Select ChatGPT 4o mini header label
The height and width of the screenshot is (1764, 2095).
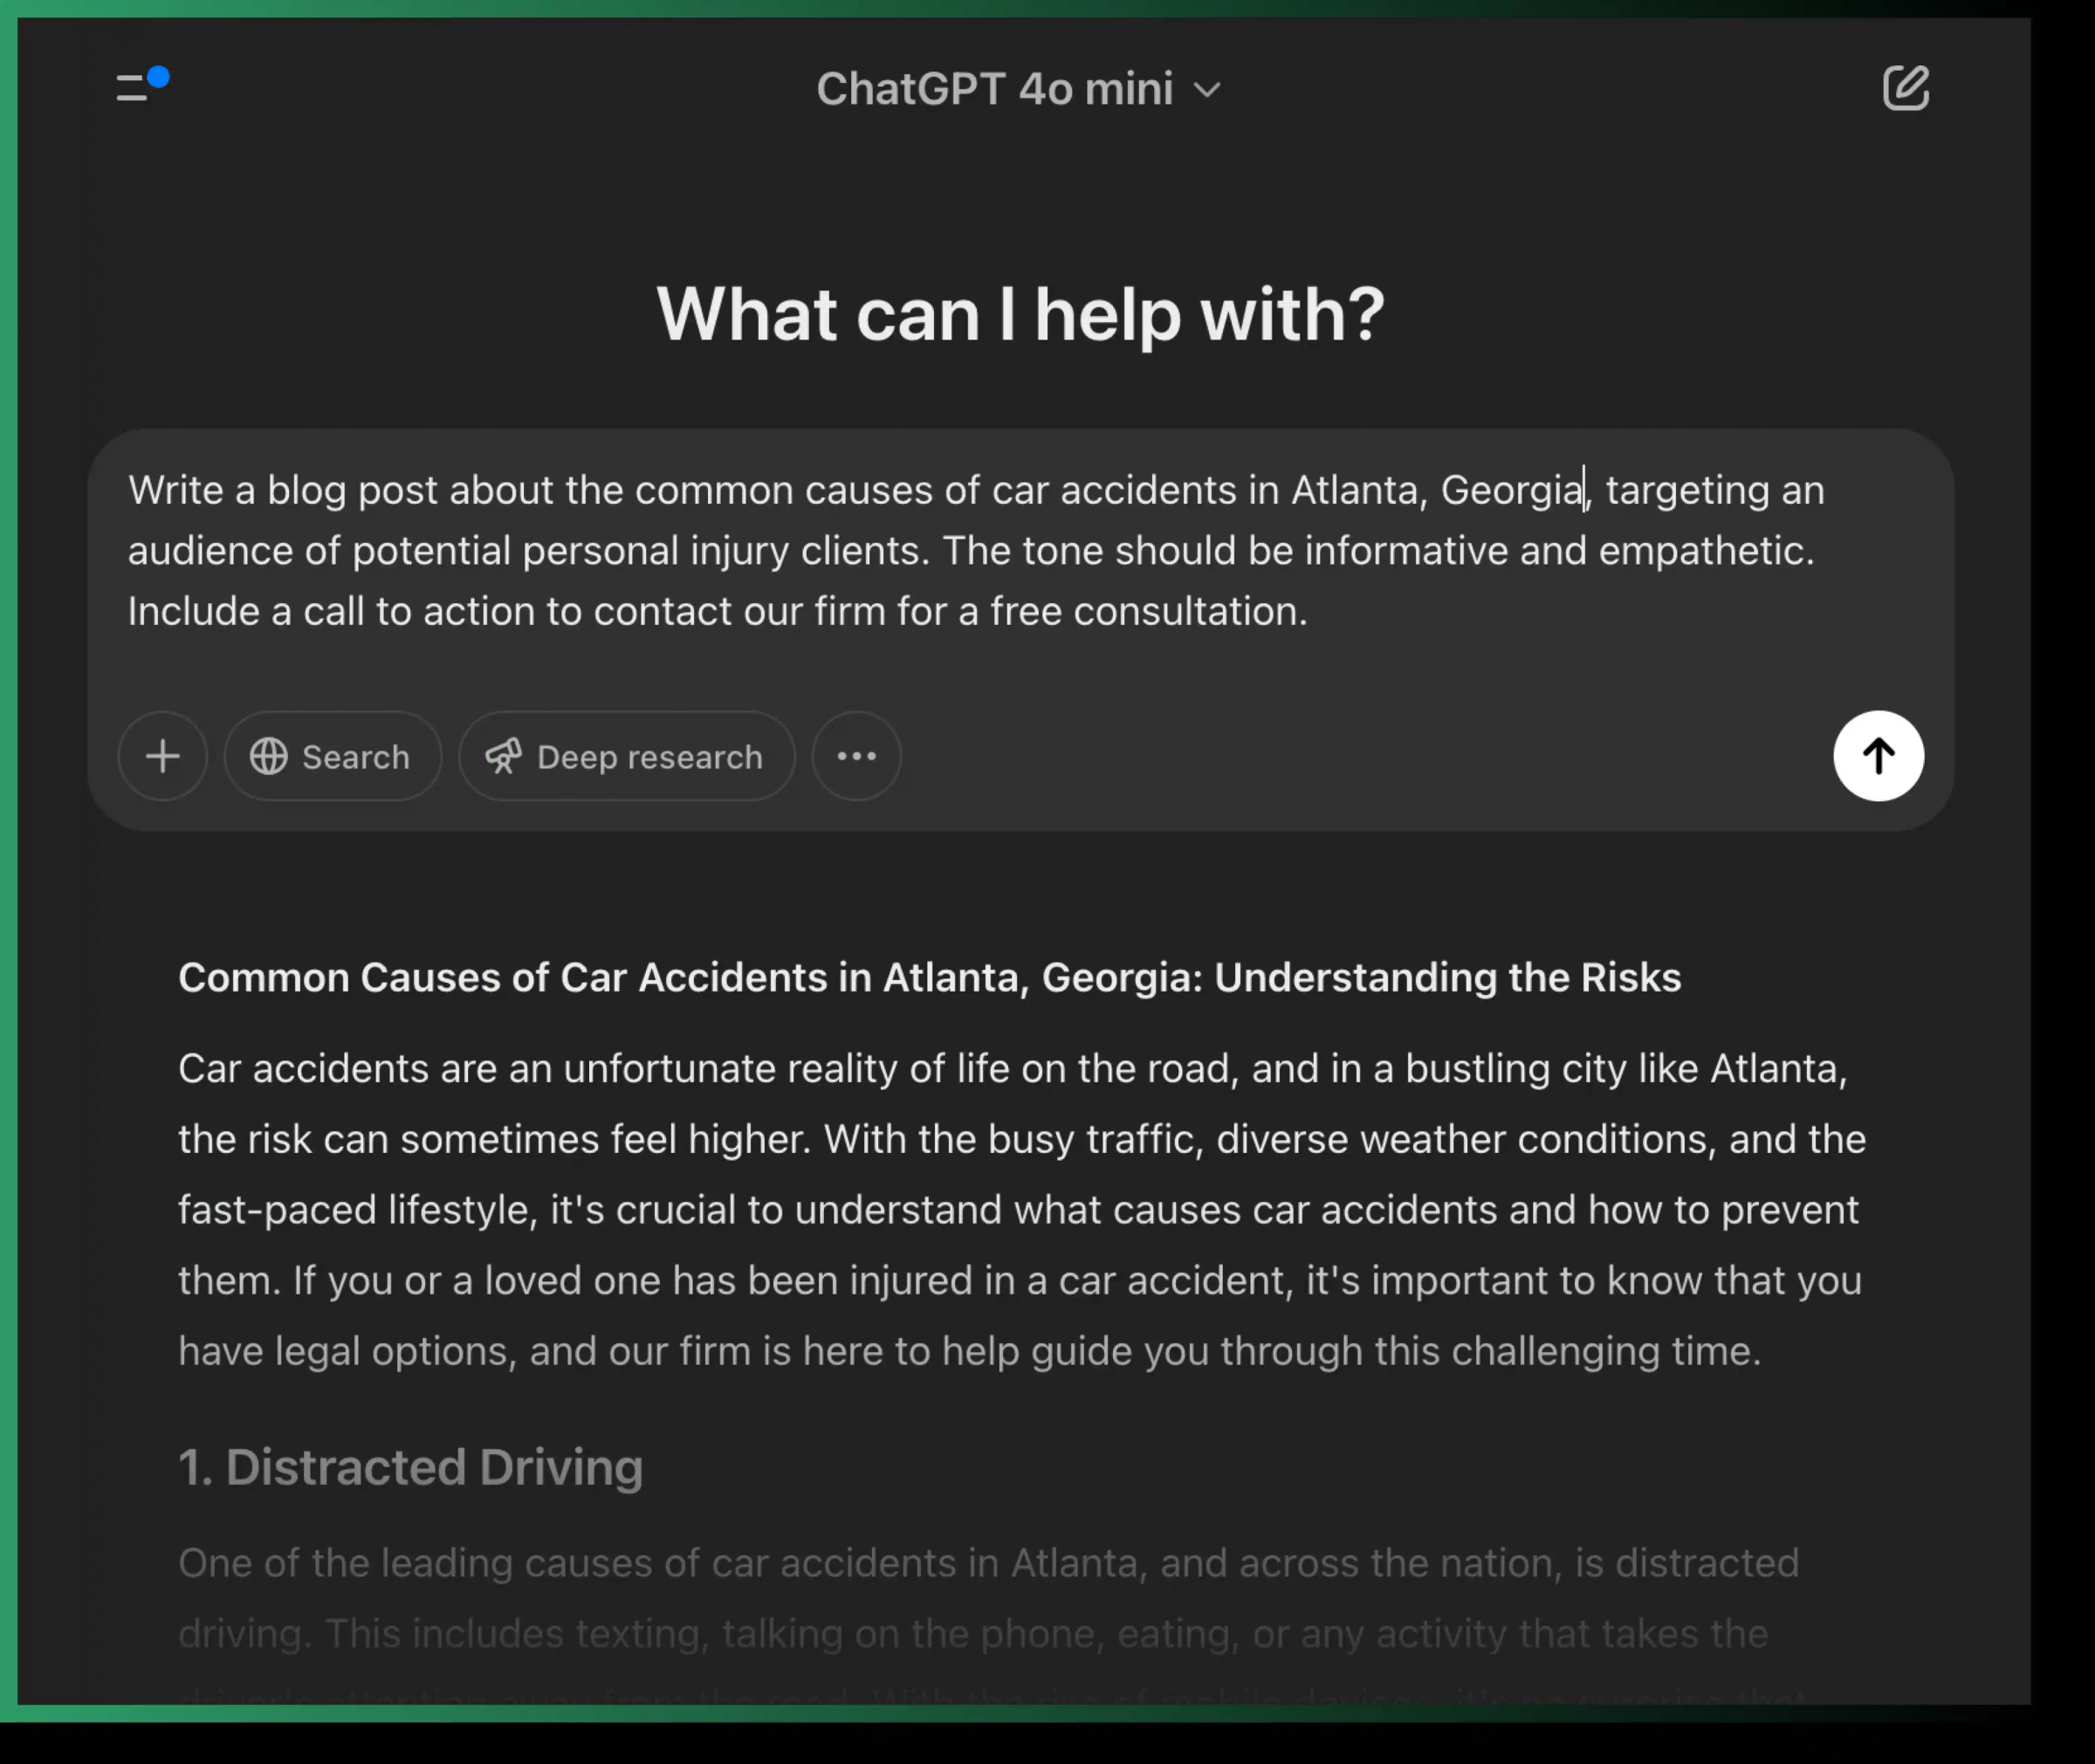tap(995, 89)
